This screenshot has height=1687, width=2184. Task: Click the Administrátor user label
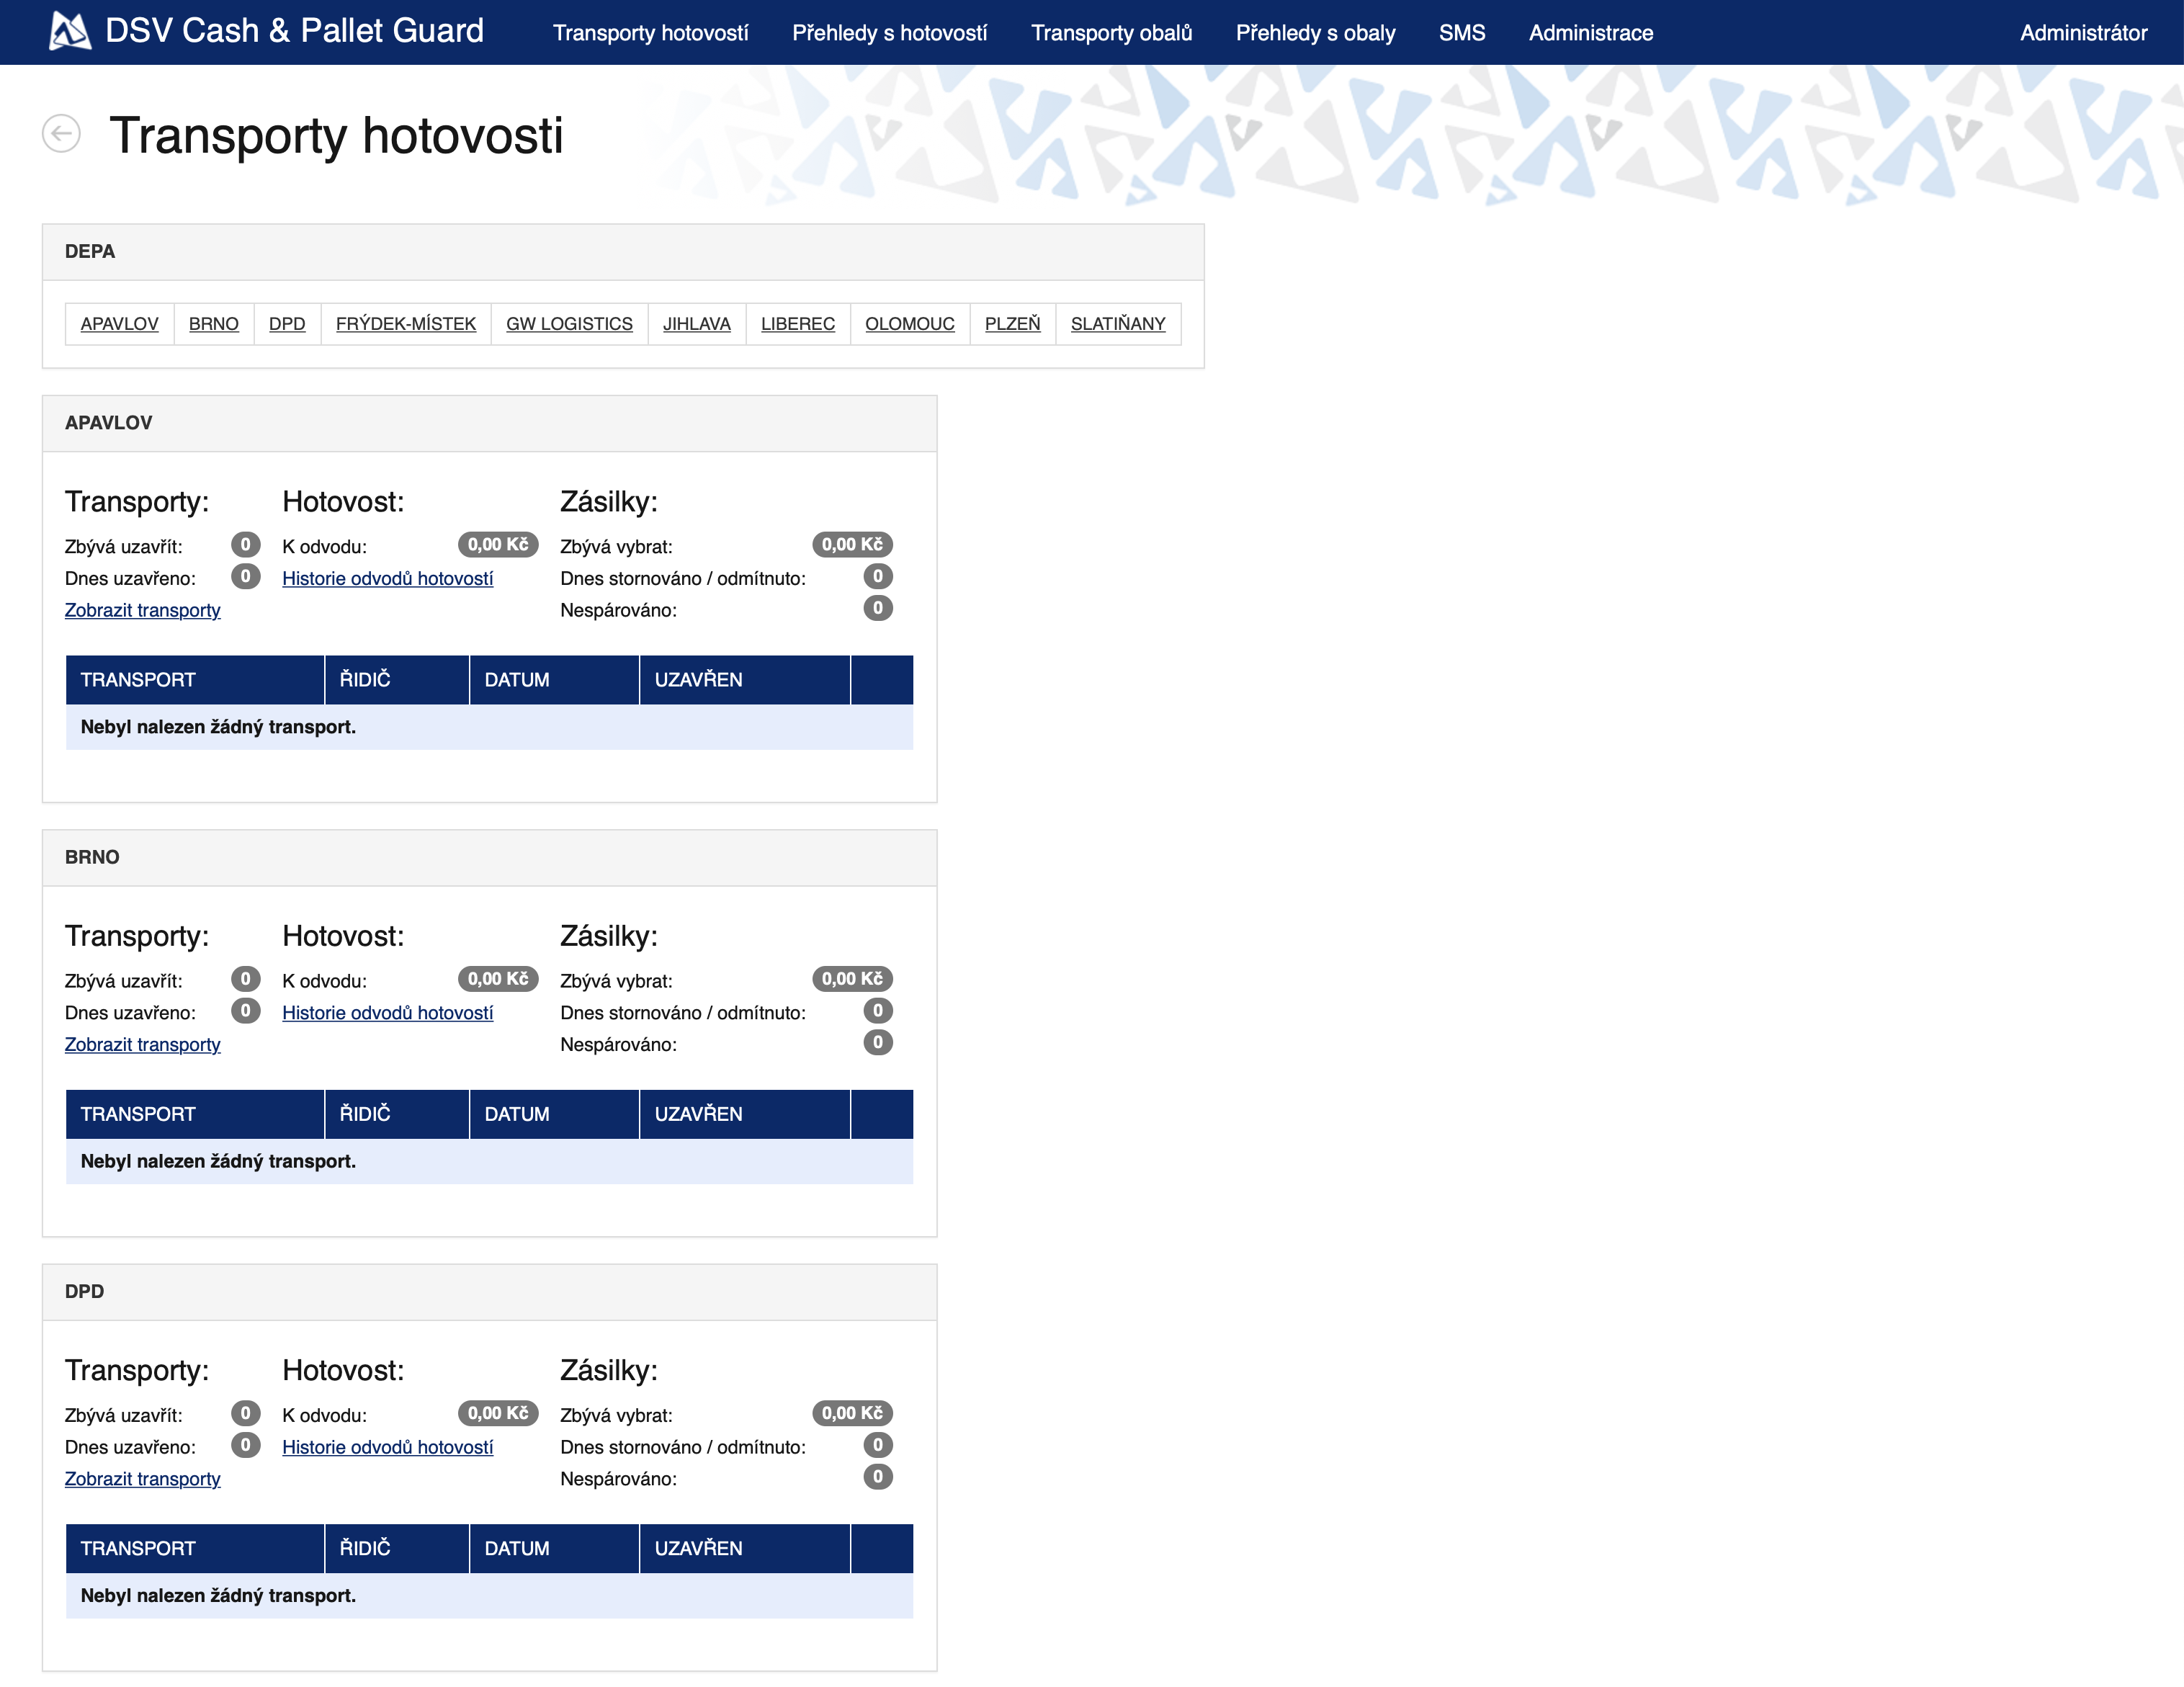pos(2082,33)
